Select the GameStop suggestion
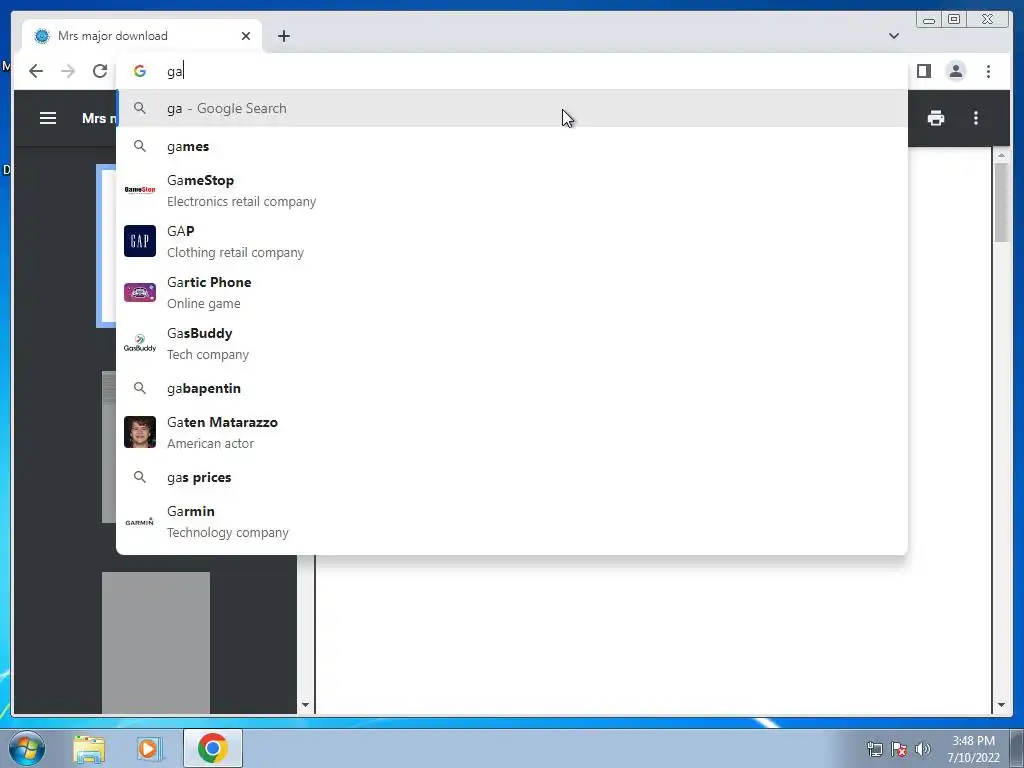Image resolution: width=1024 pixels, height=768 pixels. point(512,190)
